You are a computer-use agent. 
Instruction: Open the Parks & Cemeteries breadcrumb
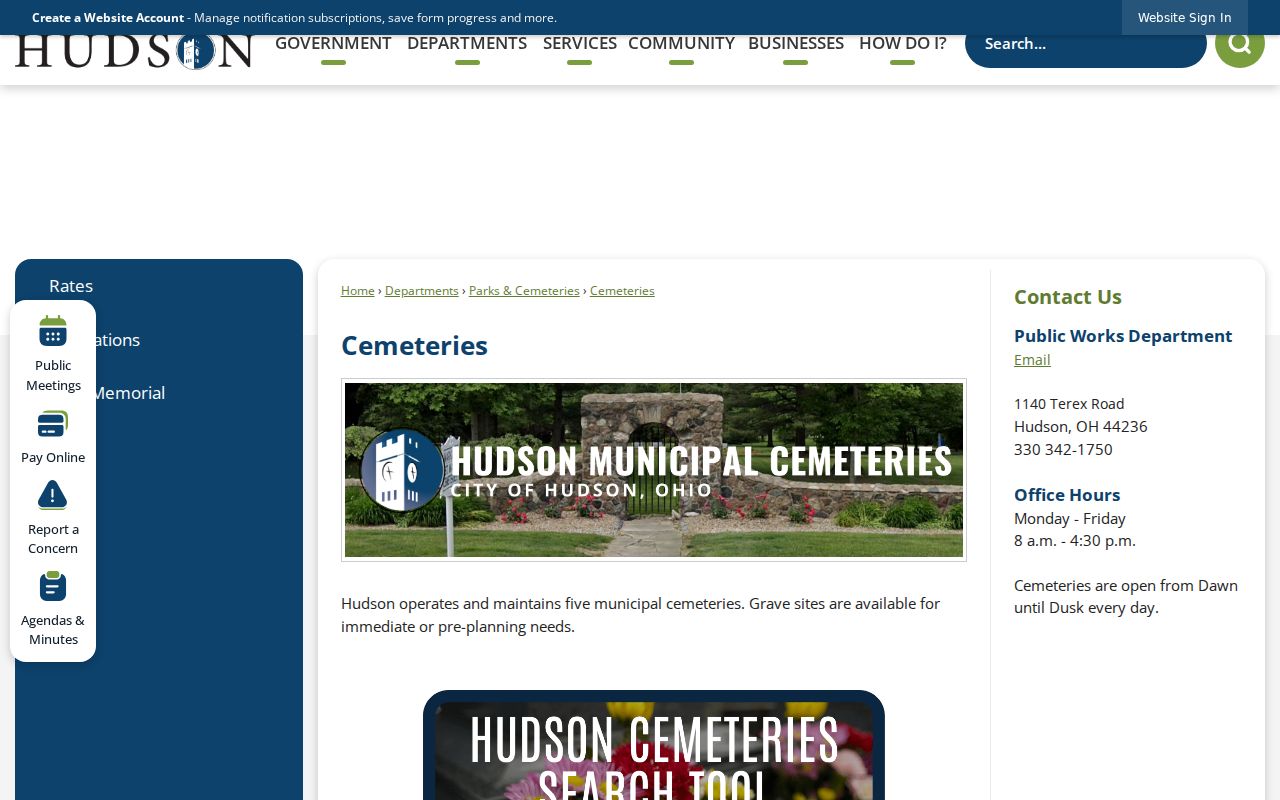point(524,291)
